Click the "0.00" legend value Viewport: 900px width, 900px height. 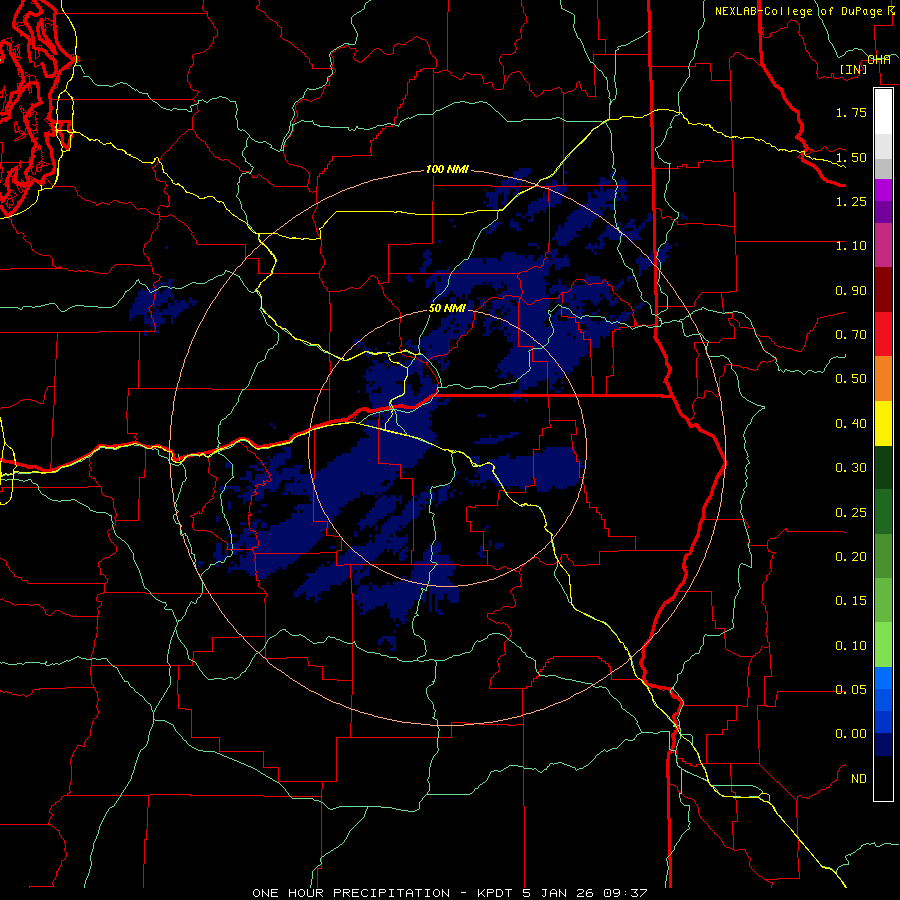[x=851, y=734]
